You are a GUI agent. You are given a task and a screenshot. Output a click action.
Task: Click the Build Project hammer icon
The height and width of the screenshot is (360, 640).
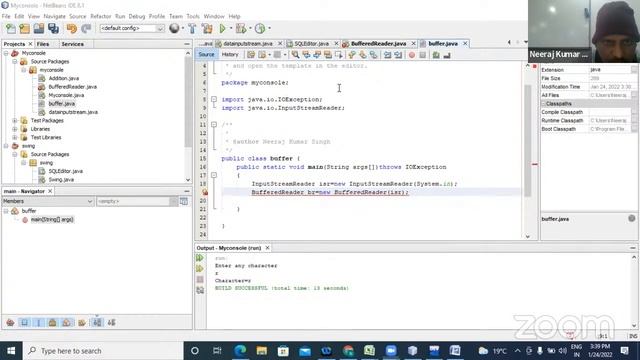pyautogui.click(x=192, y=29)
